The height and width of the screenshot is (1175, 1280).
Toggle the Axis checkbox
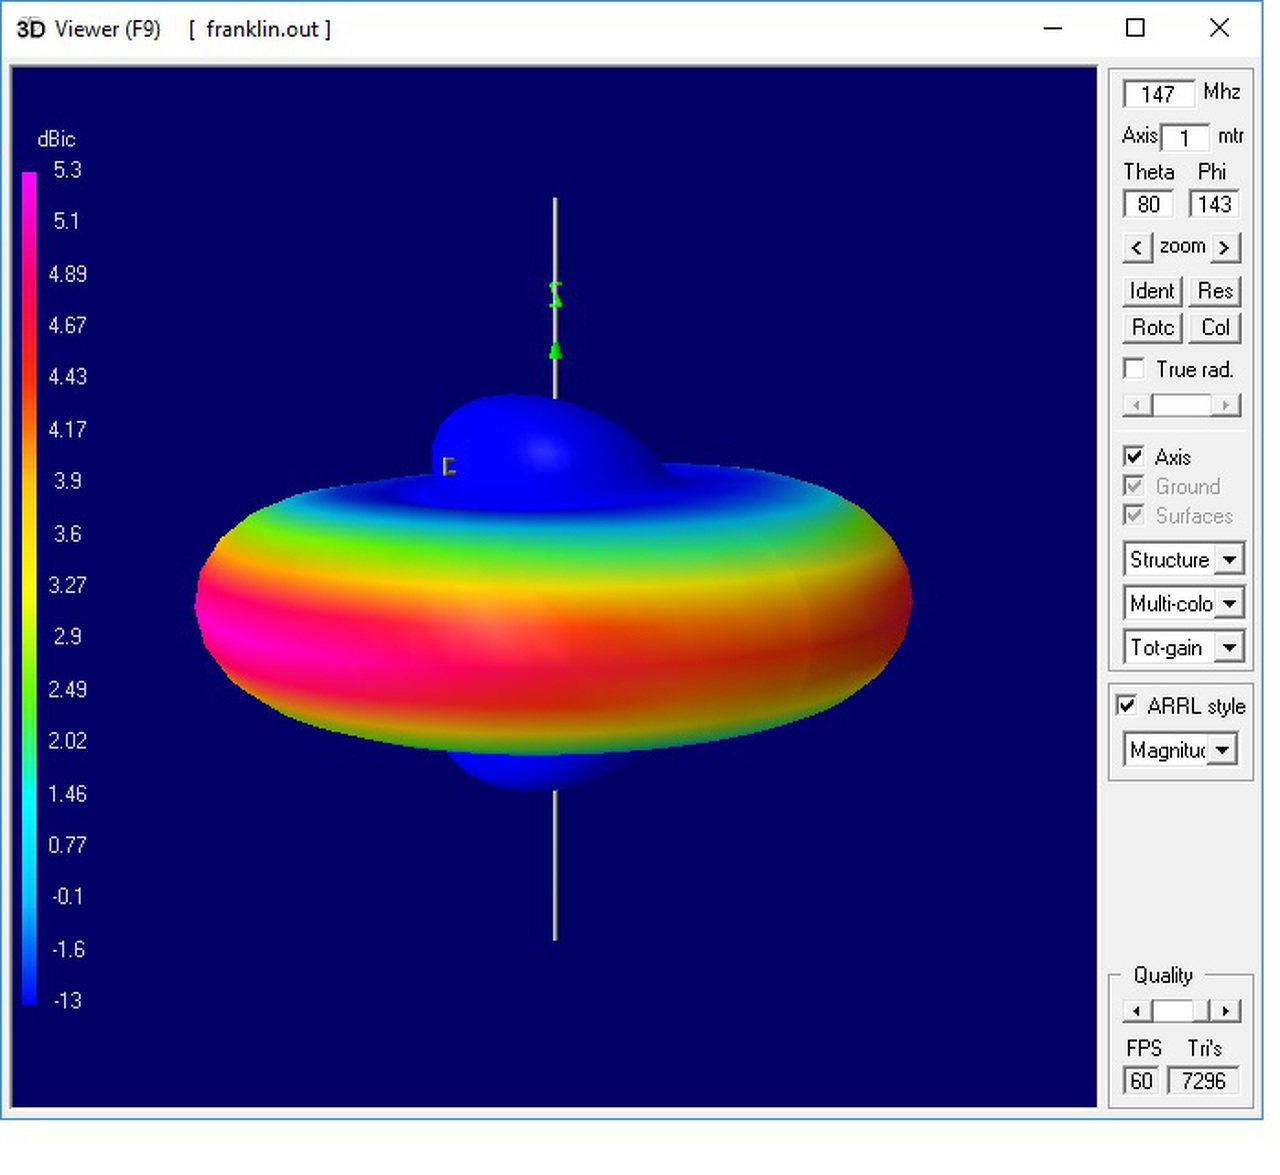[1134, 457]
